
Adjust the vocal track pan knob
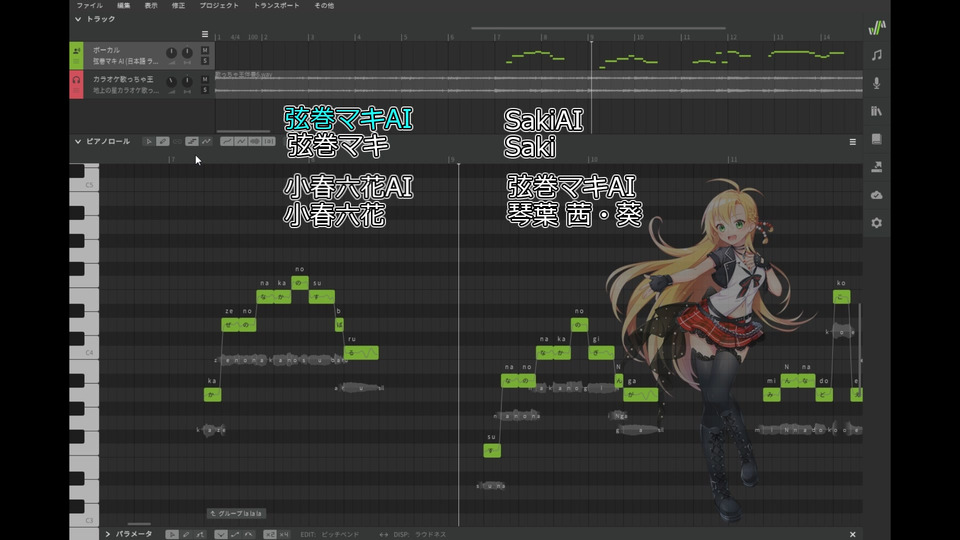187,53
